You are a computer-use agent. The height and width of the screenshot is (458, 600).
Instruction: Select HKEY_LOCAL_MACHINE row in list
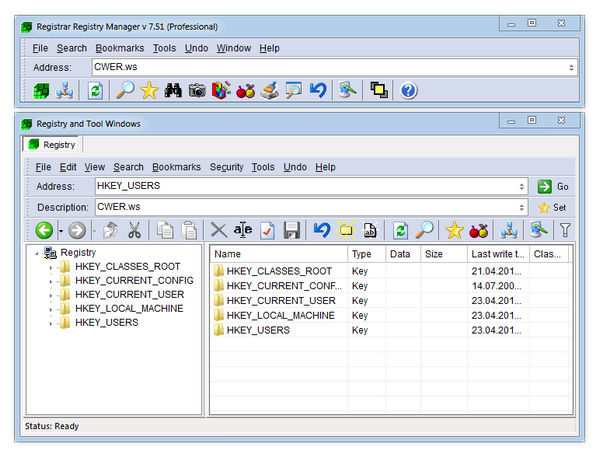point(391,316)
